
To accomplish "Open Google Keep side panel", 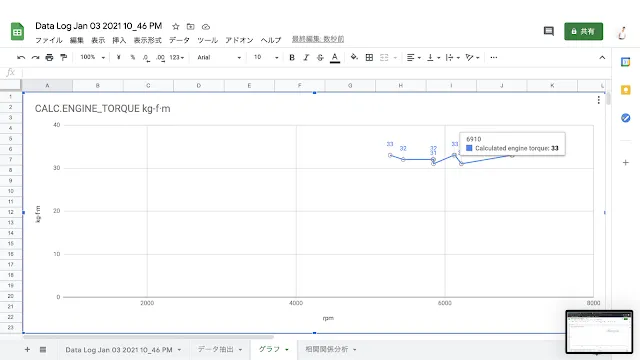I will [x=625, y=90].
